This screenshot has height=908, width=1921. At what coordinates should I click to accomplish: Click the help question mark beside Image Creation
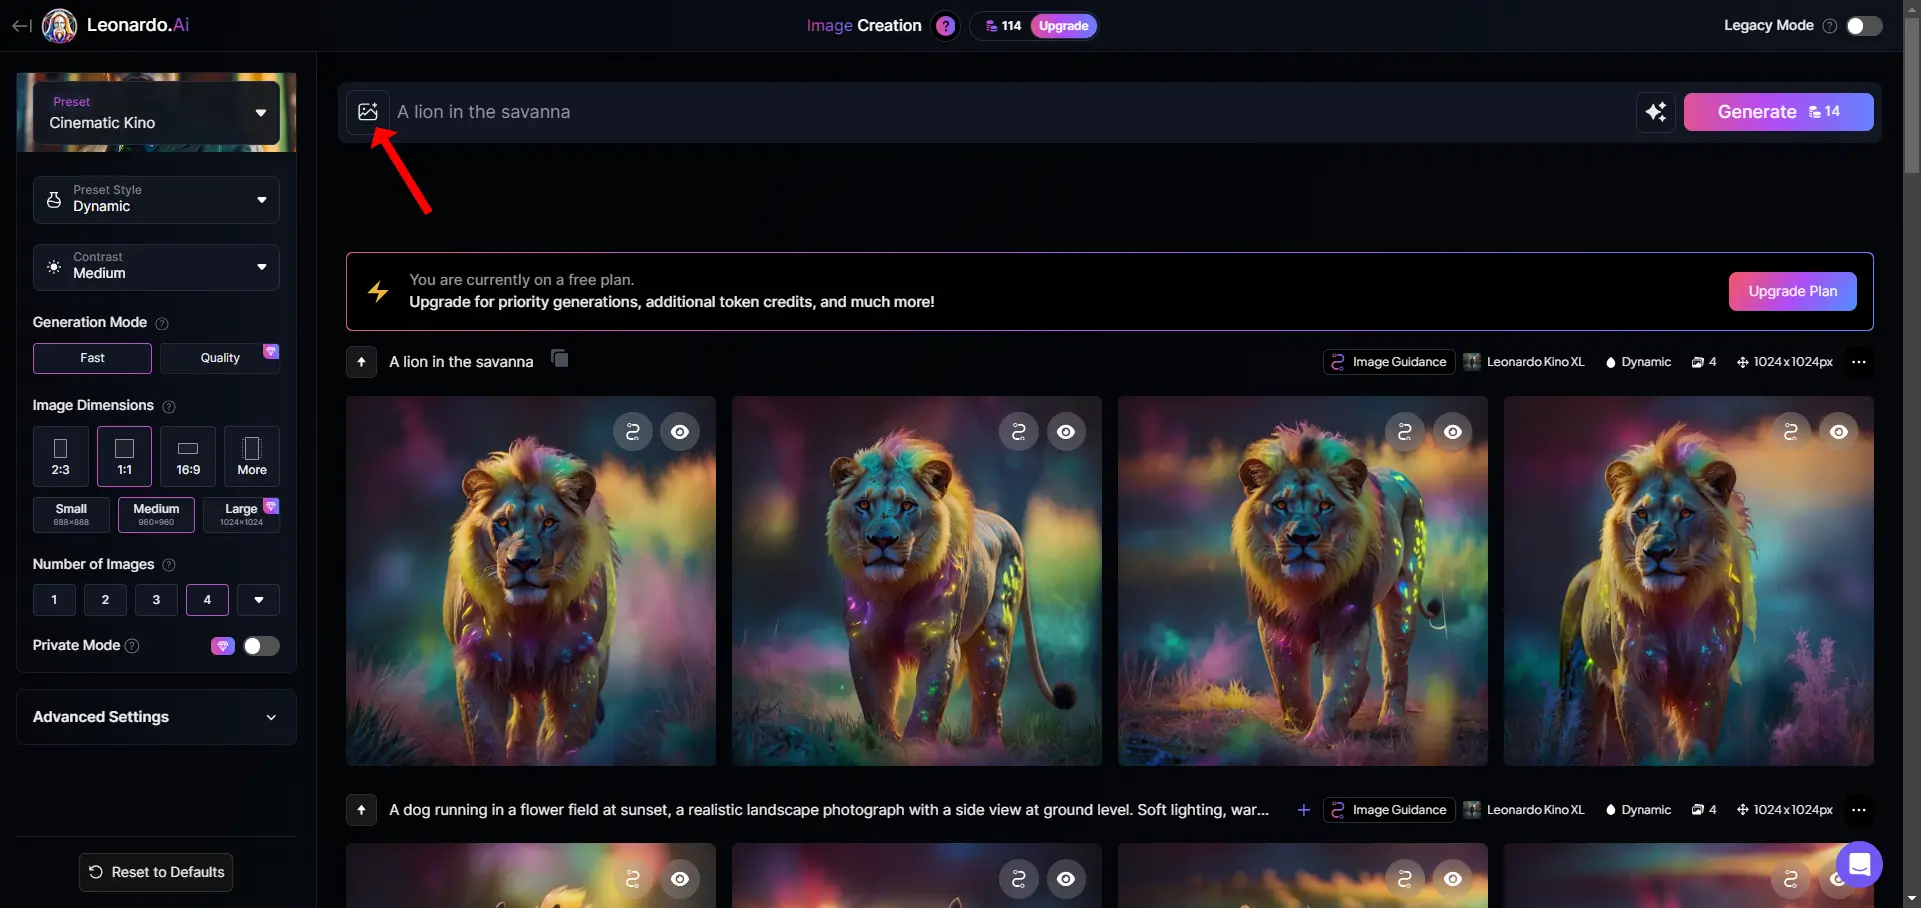pos(945,26)
